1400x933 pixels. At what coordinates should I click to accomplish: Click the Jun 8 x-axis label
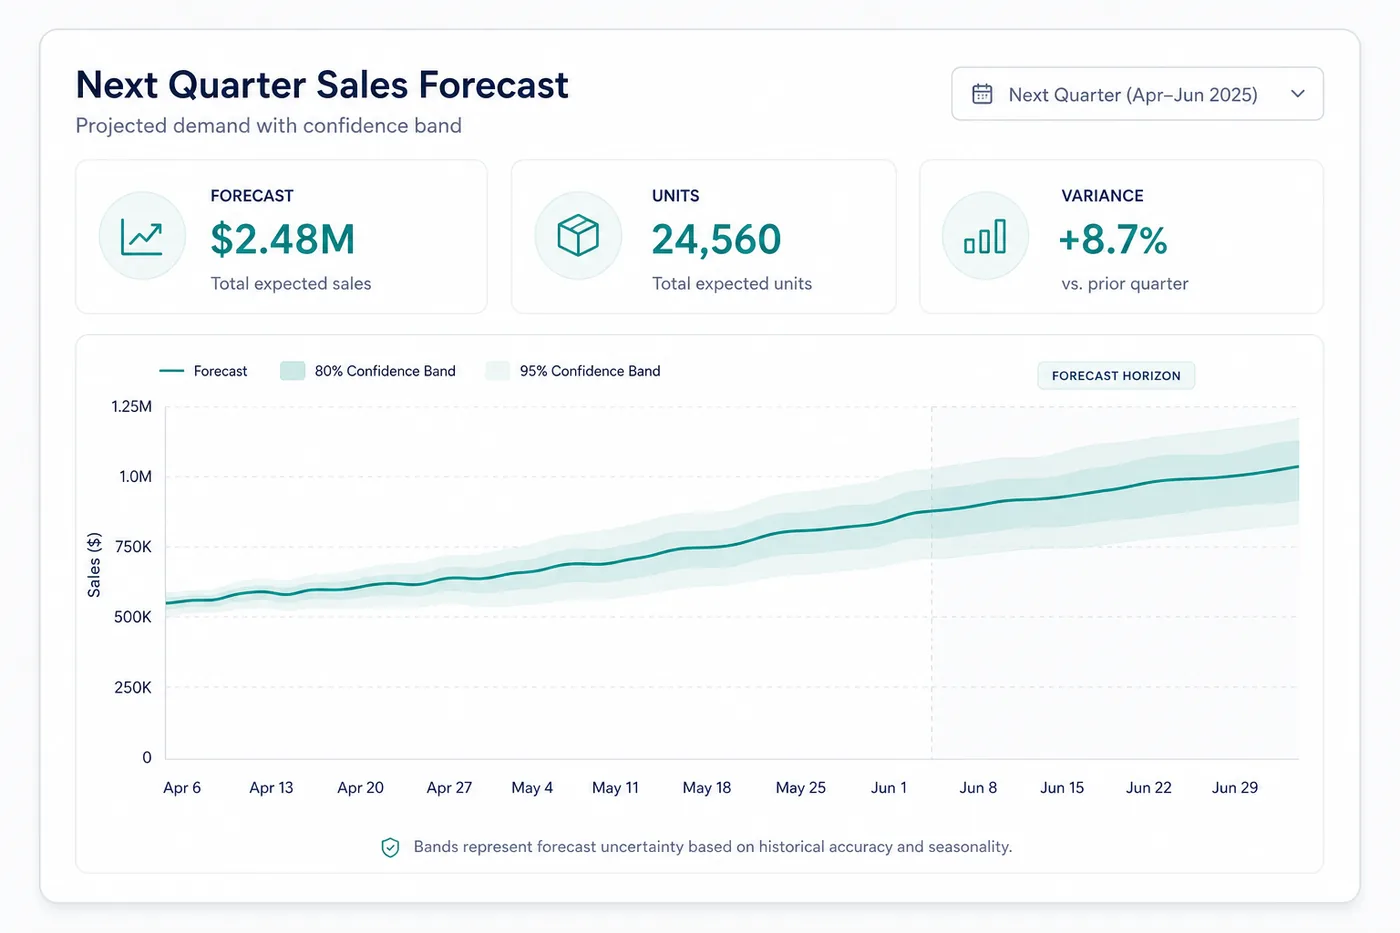[978, 788]
